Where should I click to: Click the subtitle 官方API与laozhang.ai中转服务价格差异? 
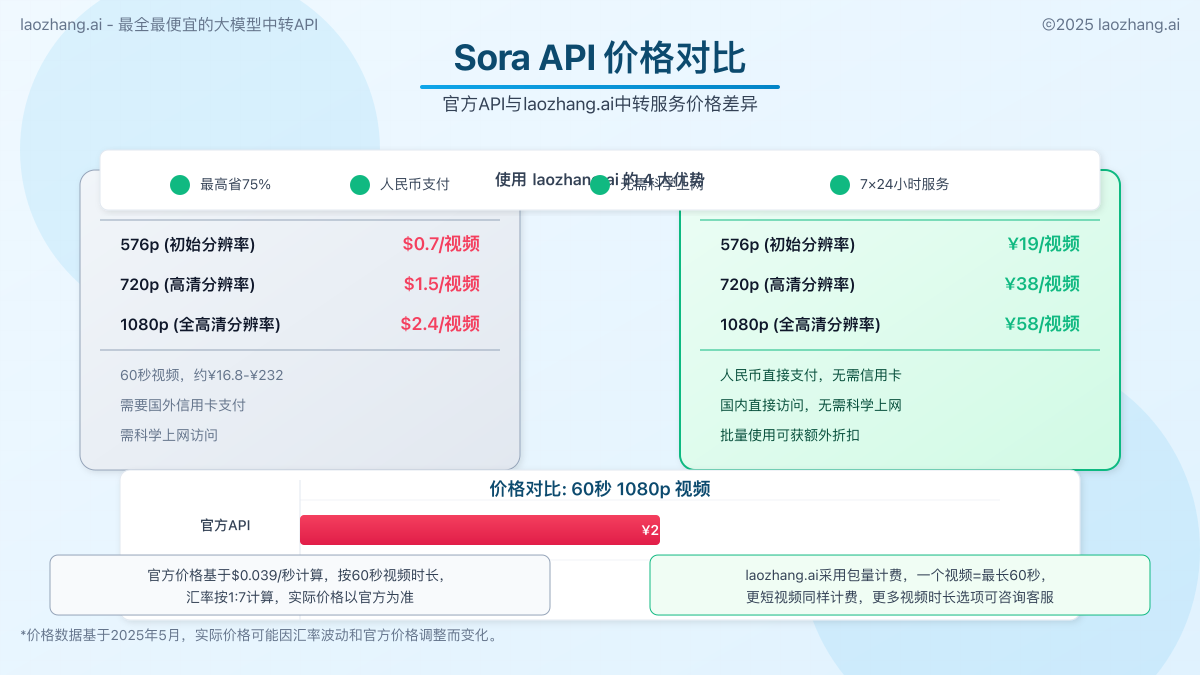600,104
